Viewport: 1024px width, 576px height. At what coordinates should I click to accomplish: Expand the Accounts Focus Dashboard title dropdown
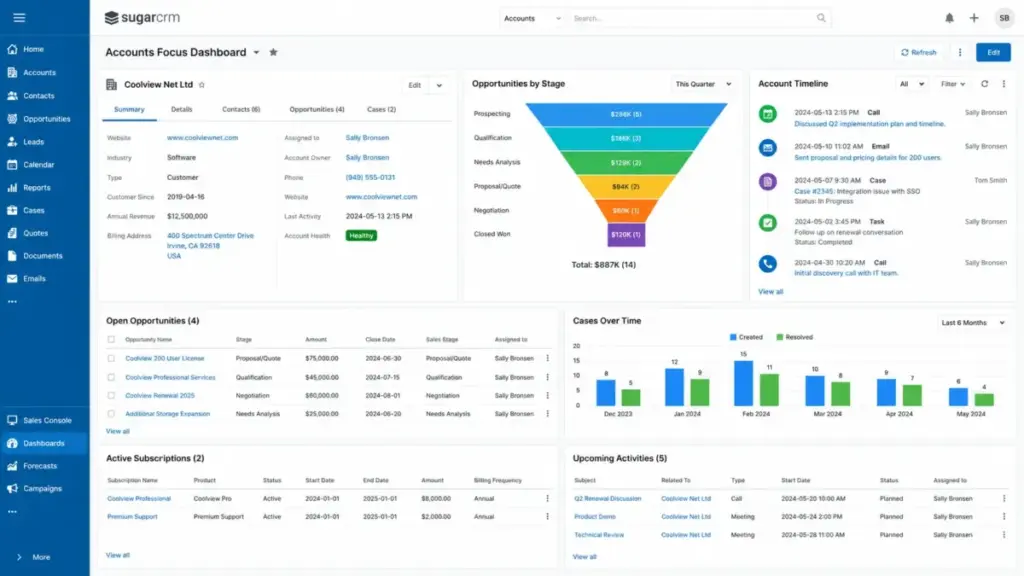(x=256, y=52)
